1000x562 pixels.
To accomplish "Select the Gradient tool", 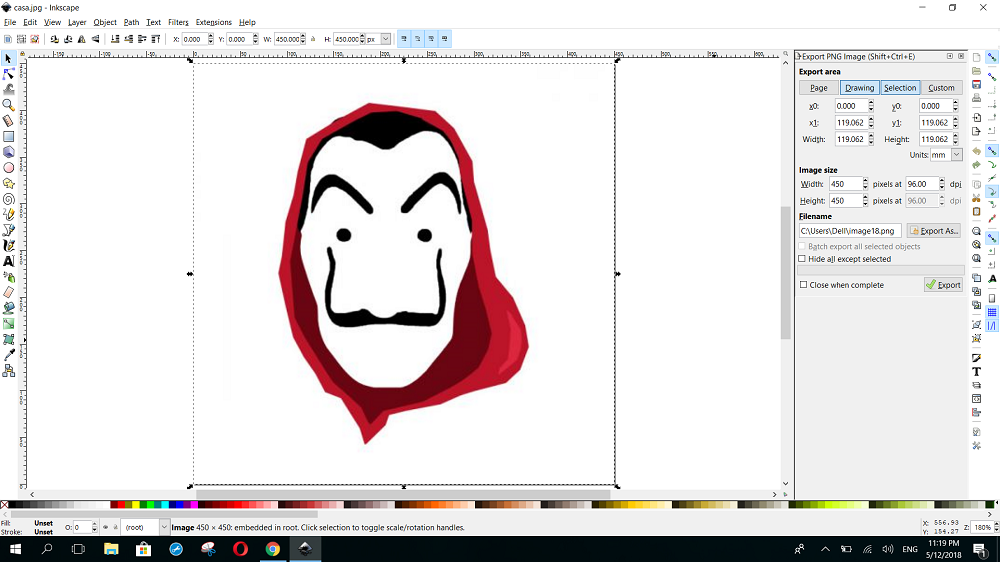I will [8, 323].
